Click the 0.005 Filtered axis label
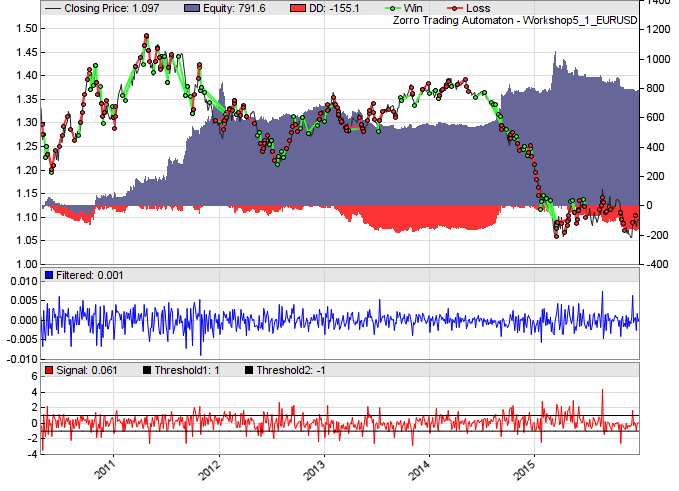 [x=24, y=300]
